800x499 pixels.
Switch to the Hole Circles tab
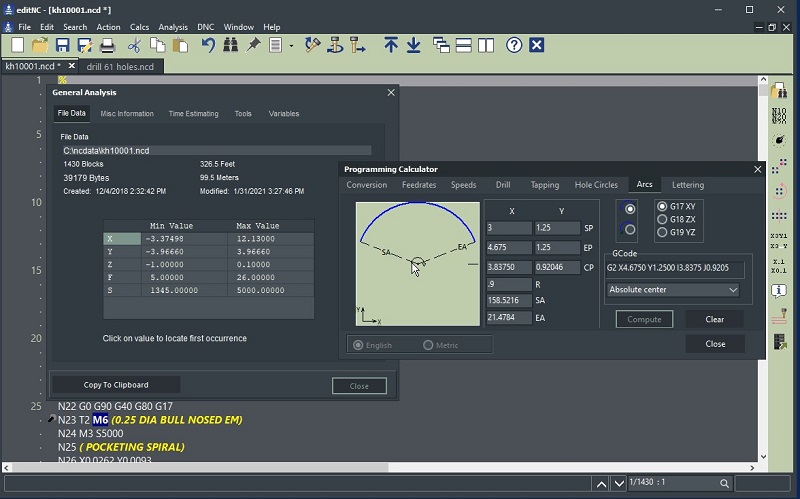(596, 185)
